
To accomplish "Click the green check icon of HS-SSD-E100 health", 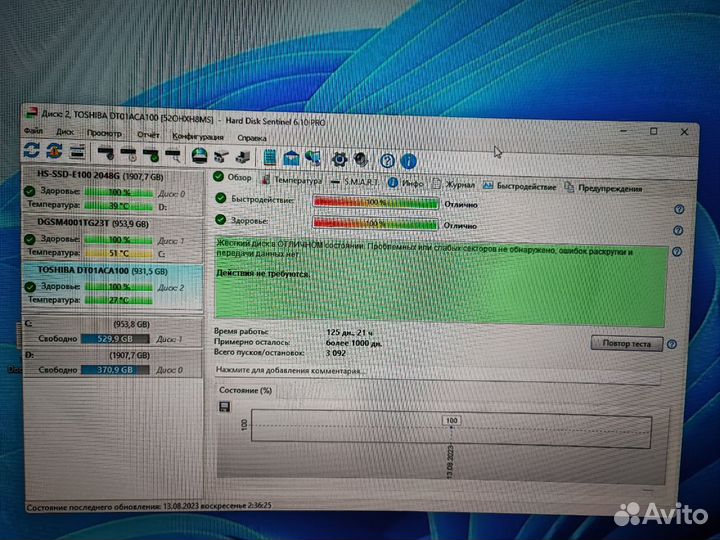I will [30, 191].
